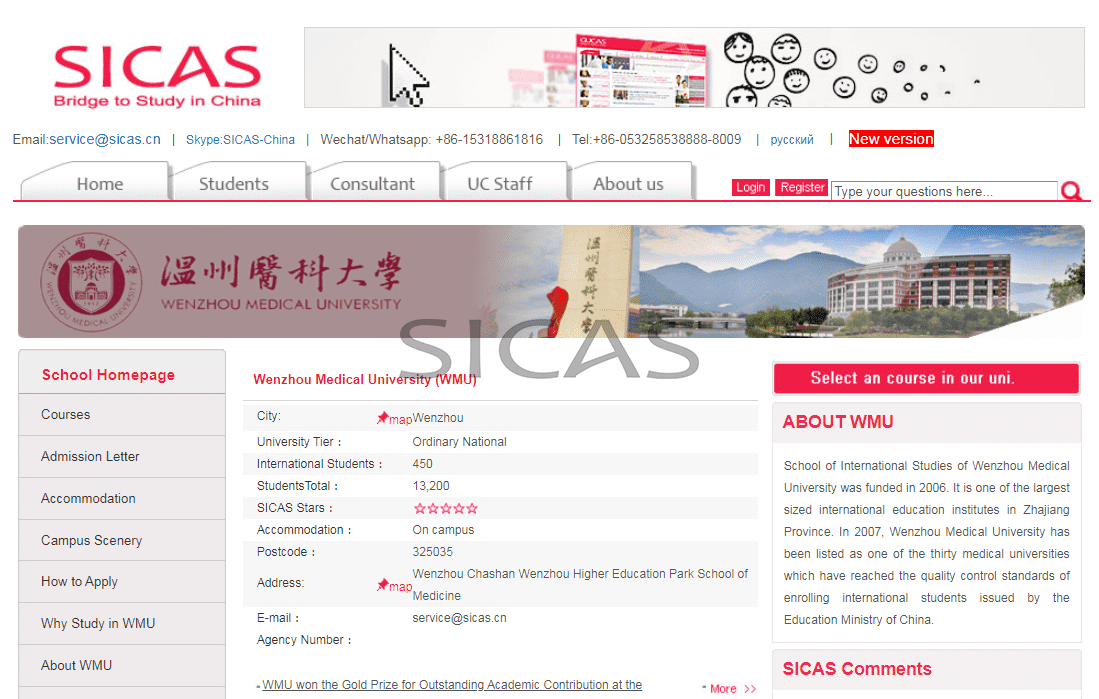Click the red search magnifier icon
This screenshot has width=1099, height=699.
pos(1071,191)
